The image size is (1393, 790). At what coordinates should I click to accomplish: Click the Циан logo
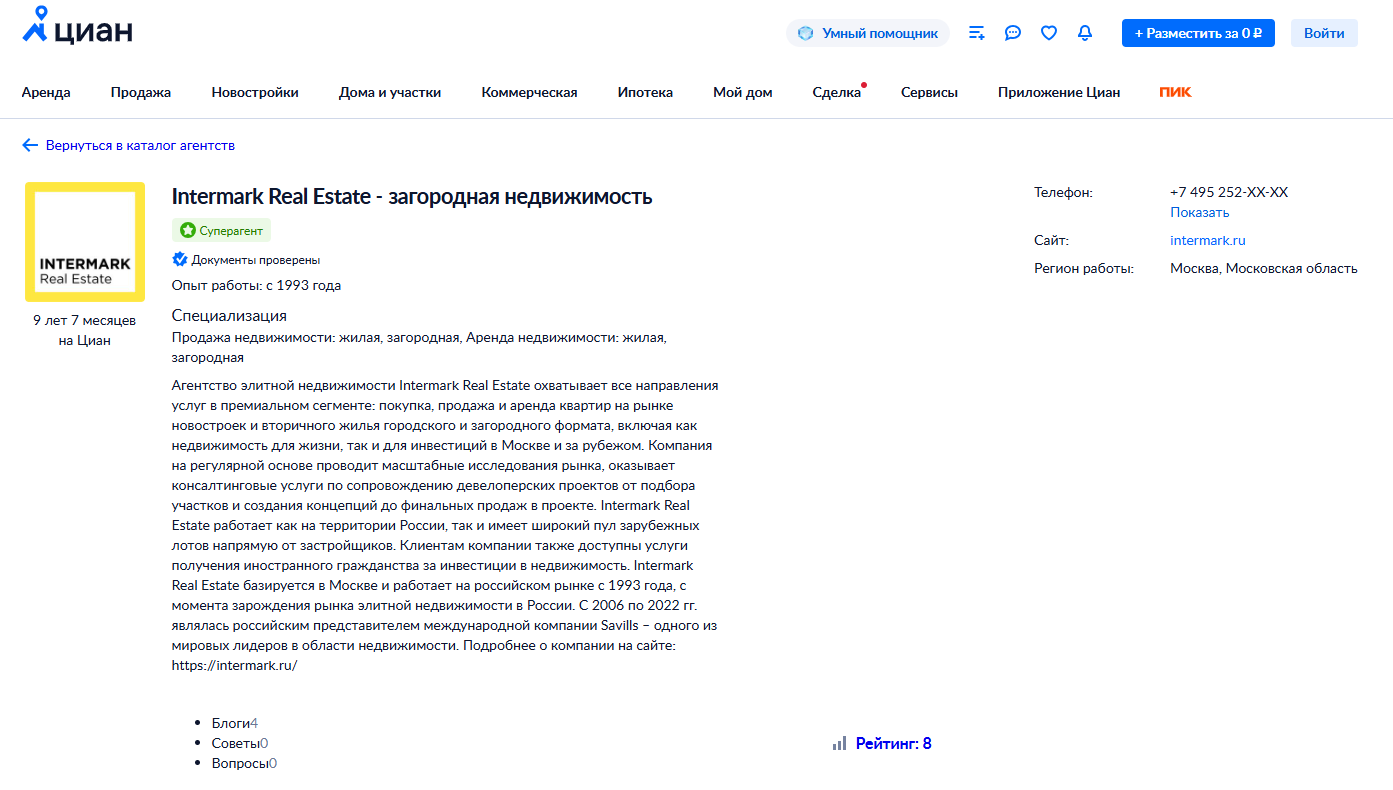point(77,25)
